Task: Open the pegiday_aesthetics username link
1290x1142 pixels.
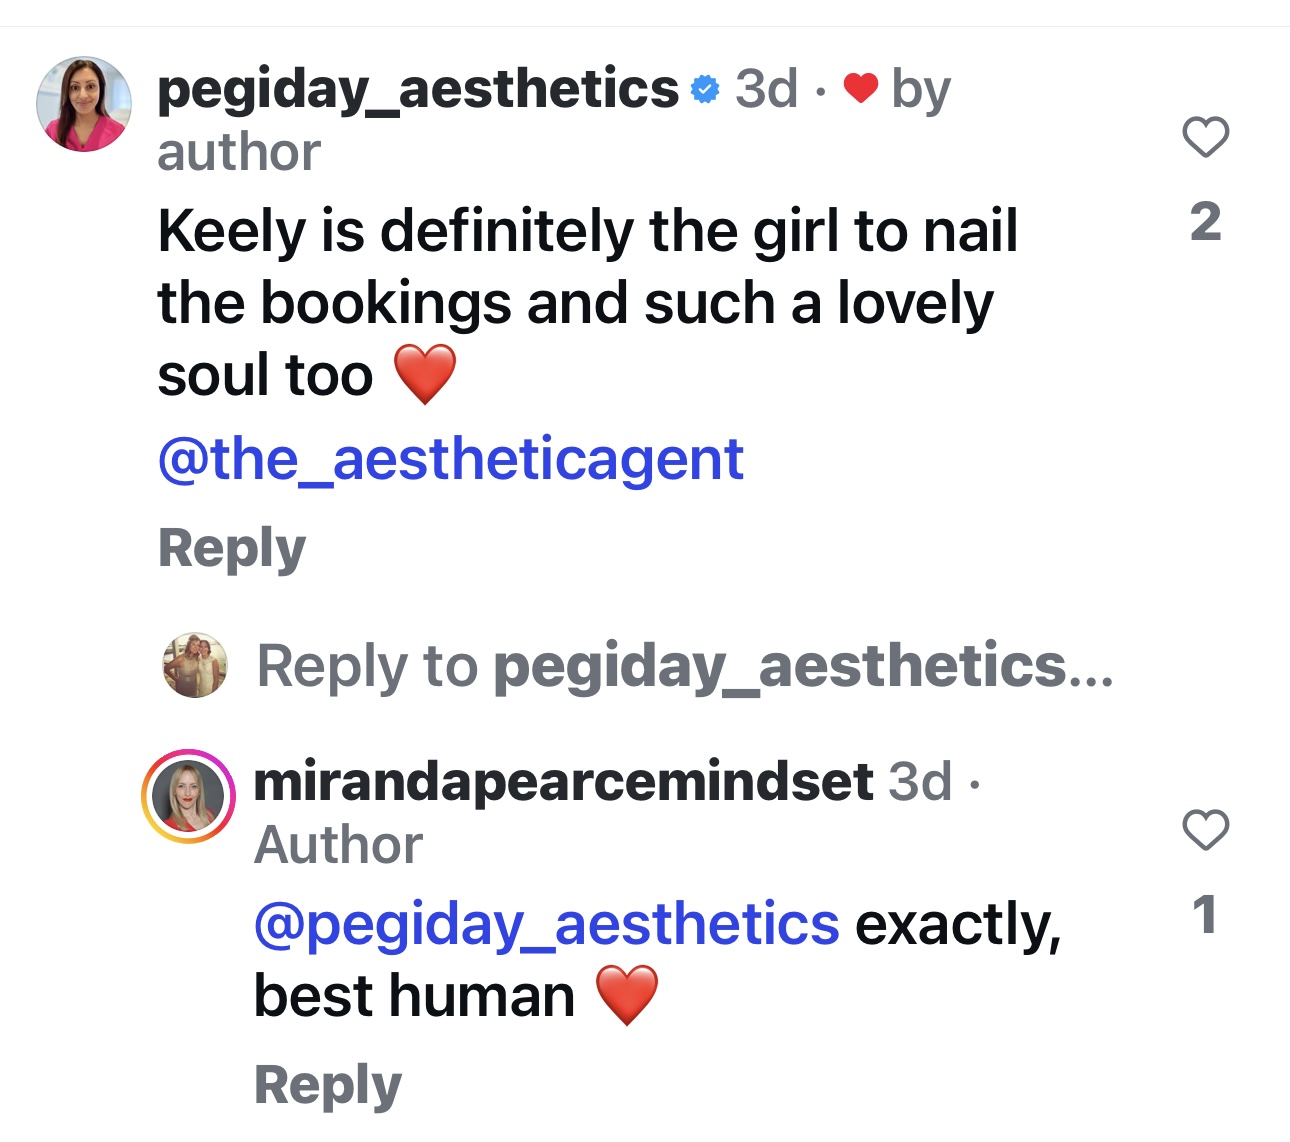Action: [x=418, y=89]
